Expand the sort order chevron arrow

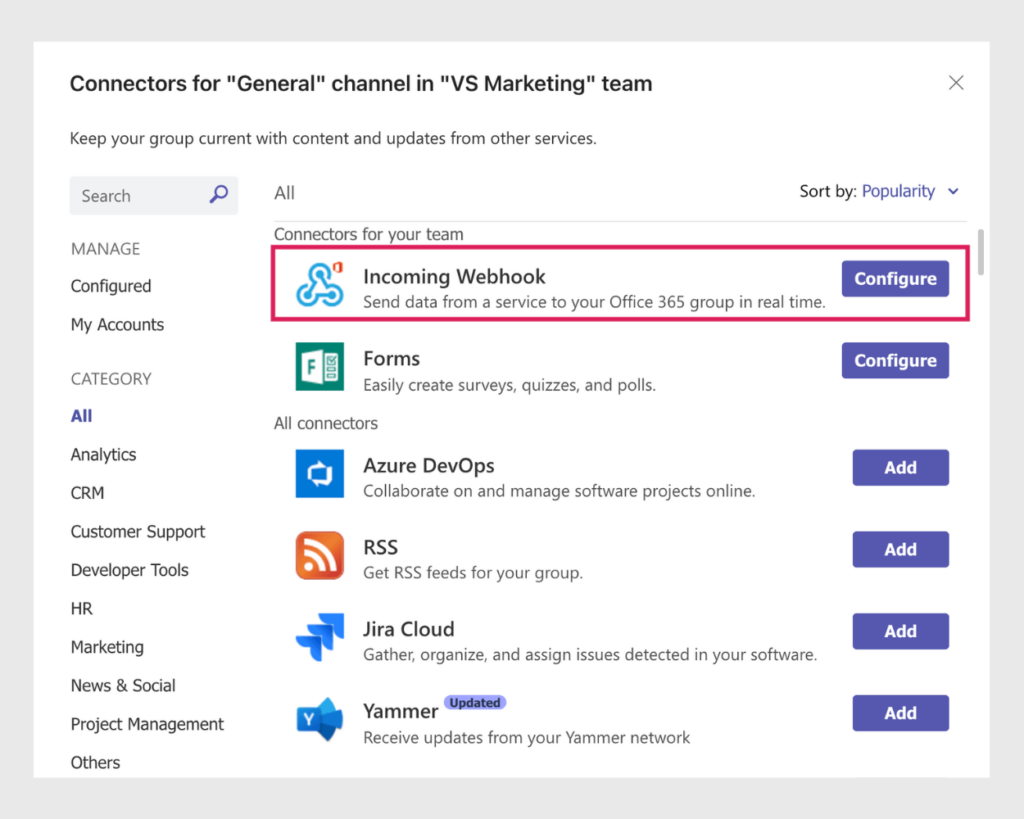coord(953,191)
